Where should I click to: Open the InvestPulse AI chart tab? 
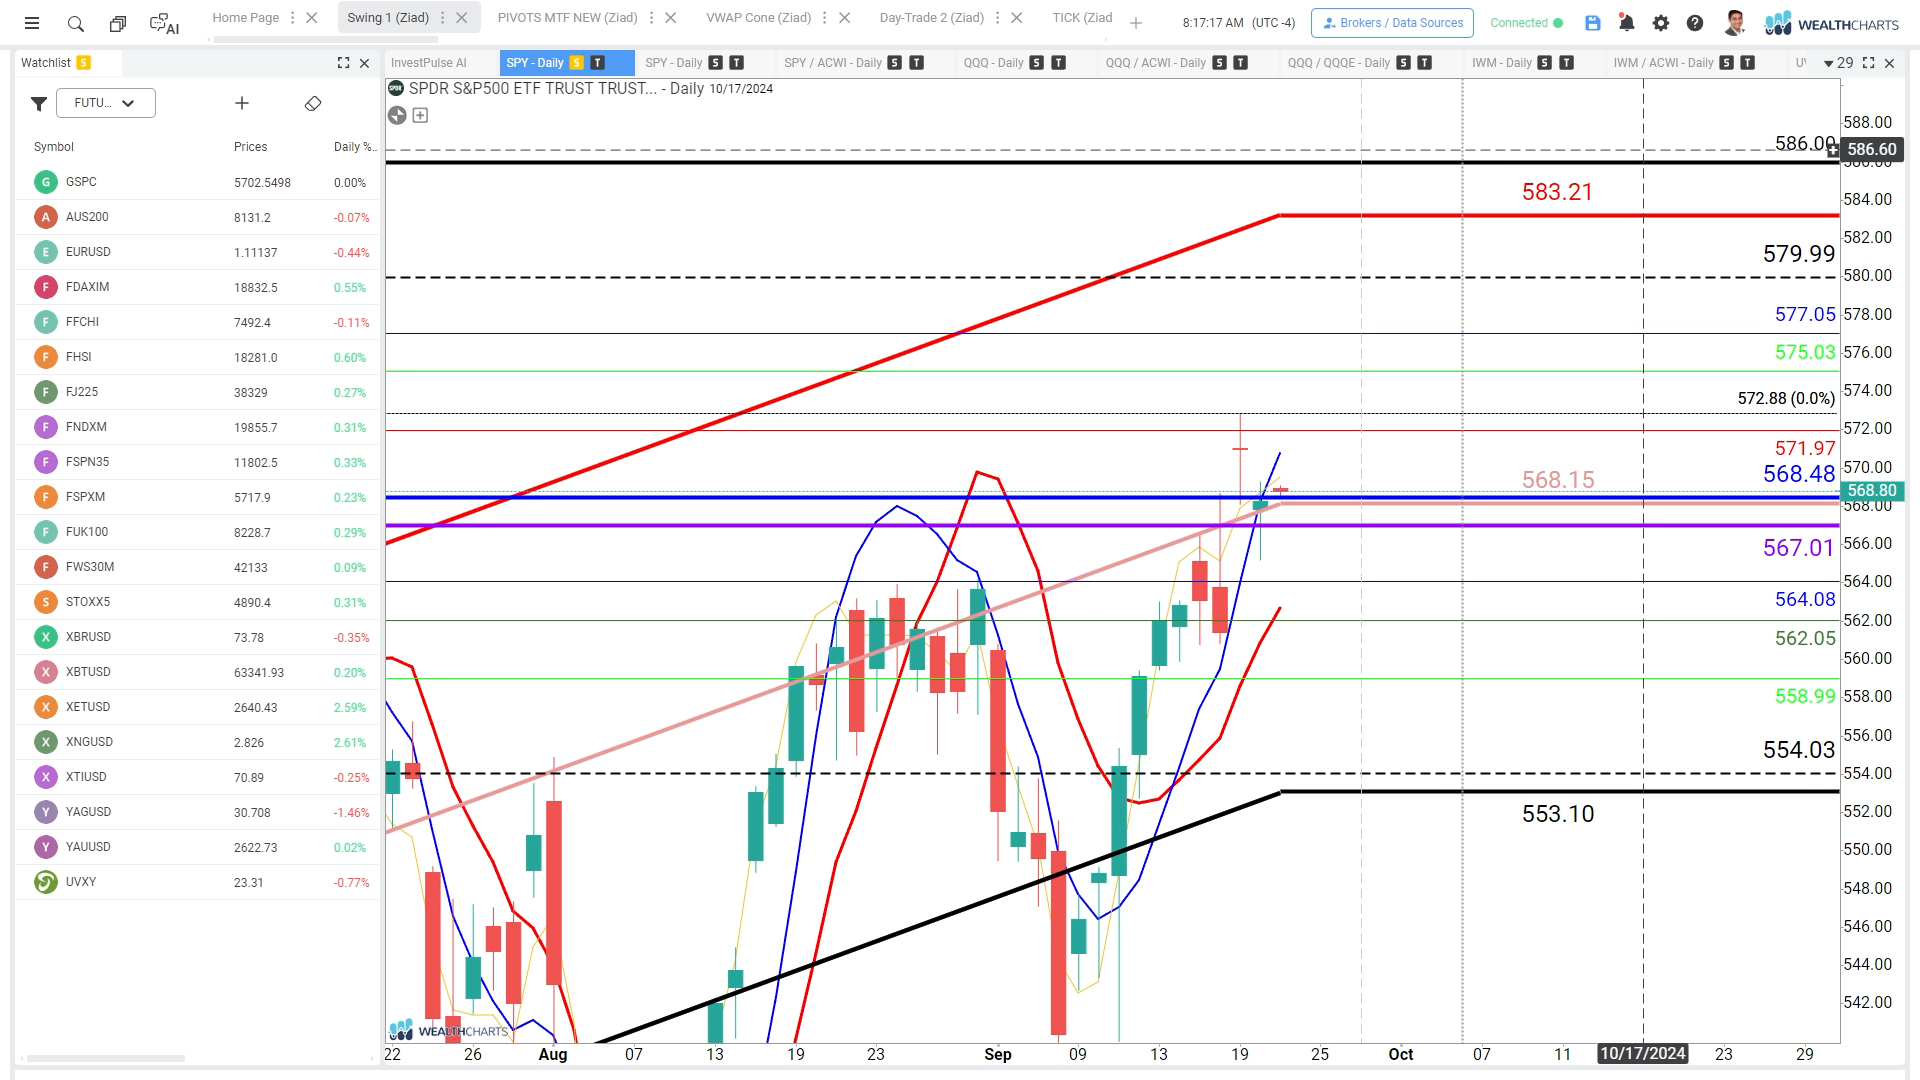[x=429, y=63]
